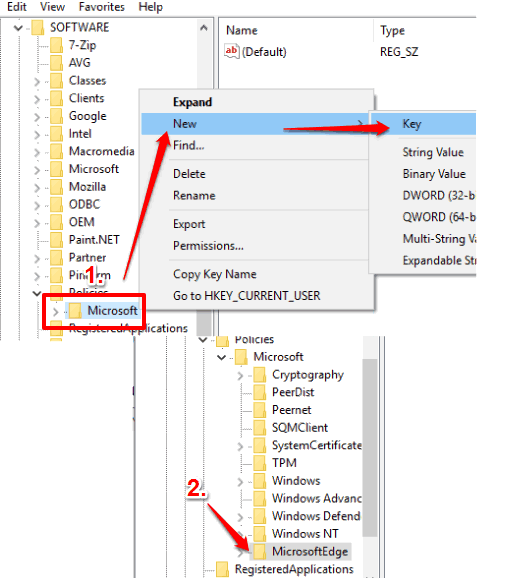
Task: Click the SQMClient folder icon
Action: pyautogui.click(x=259, y=428)
